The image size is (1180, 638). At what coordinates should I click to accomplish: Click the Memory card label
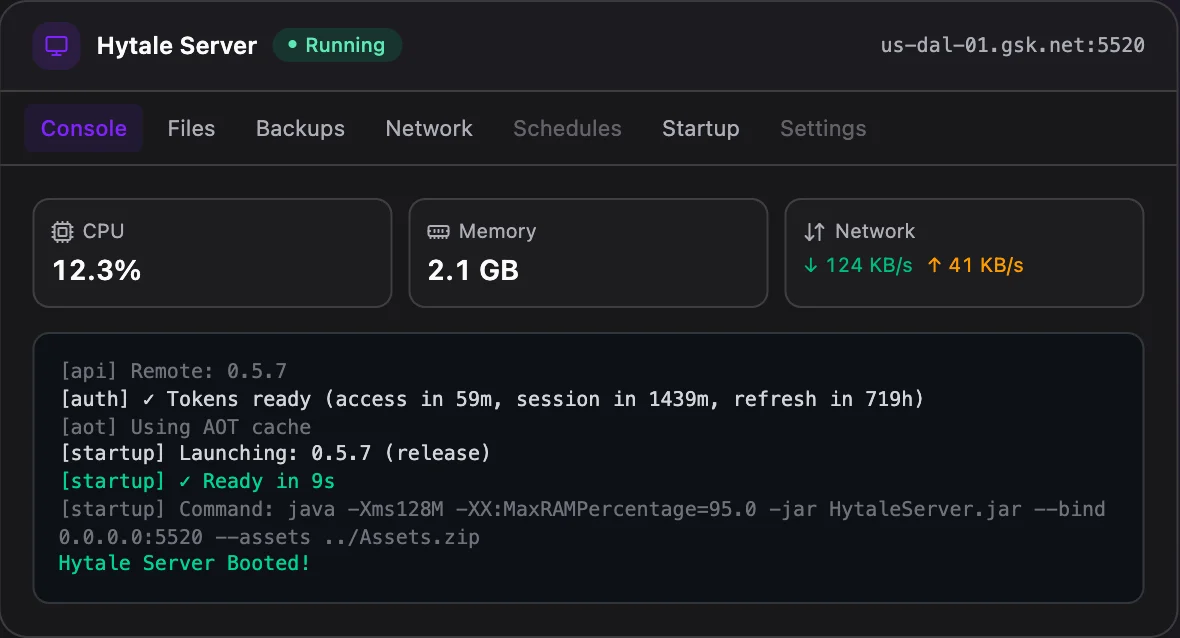tap(497, 231)
